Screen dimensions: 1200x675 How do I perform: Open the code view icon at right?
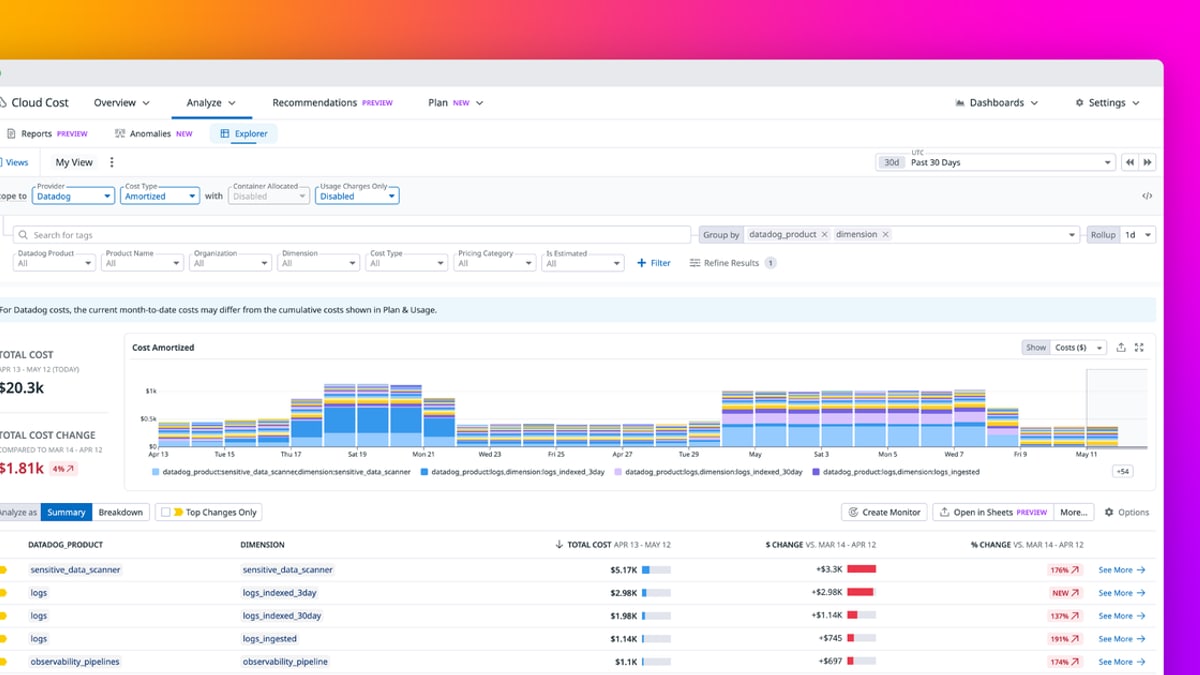coord(1147,196)
